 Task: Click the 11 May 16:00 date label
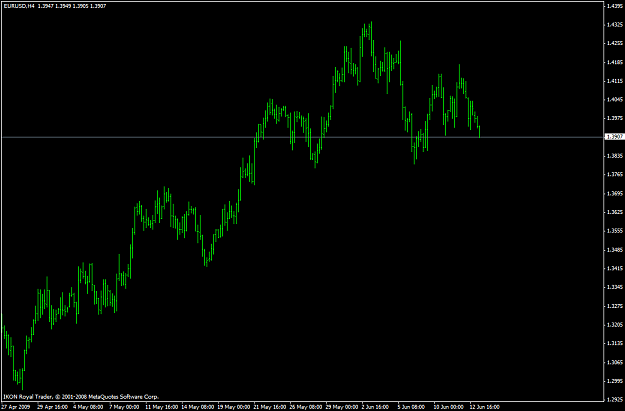(x=161, y=407)
